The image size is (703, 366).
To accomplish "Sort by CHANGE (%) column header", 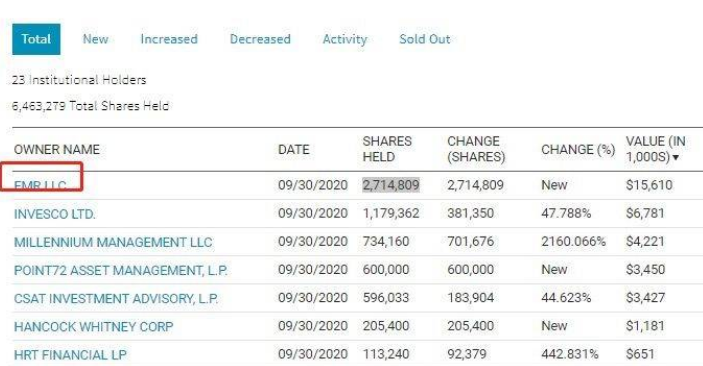I will [578, 149].
